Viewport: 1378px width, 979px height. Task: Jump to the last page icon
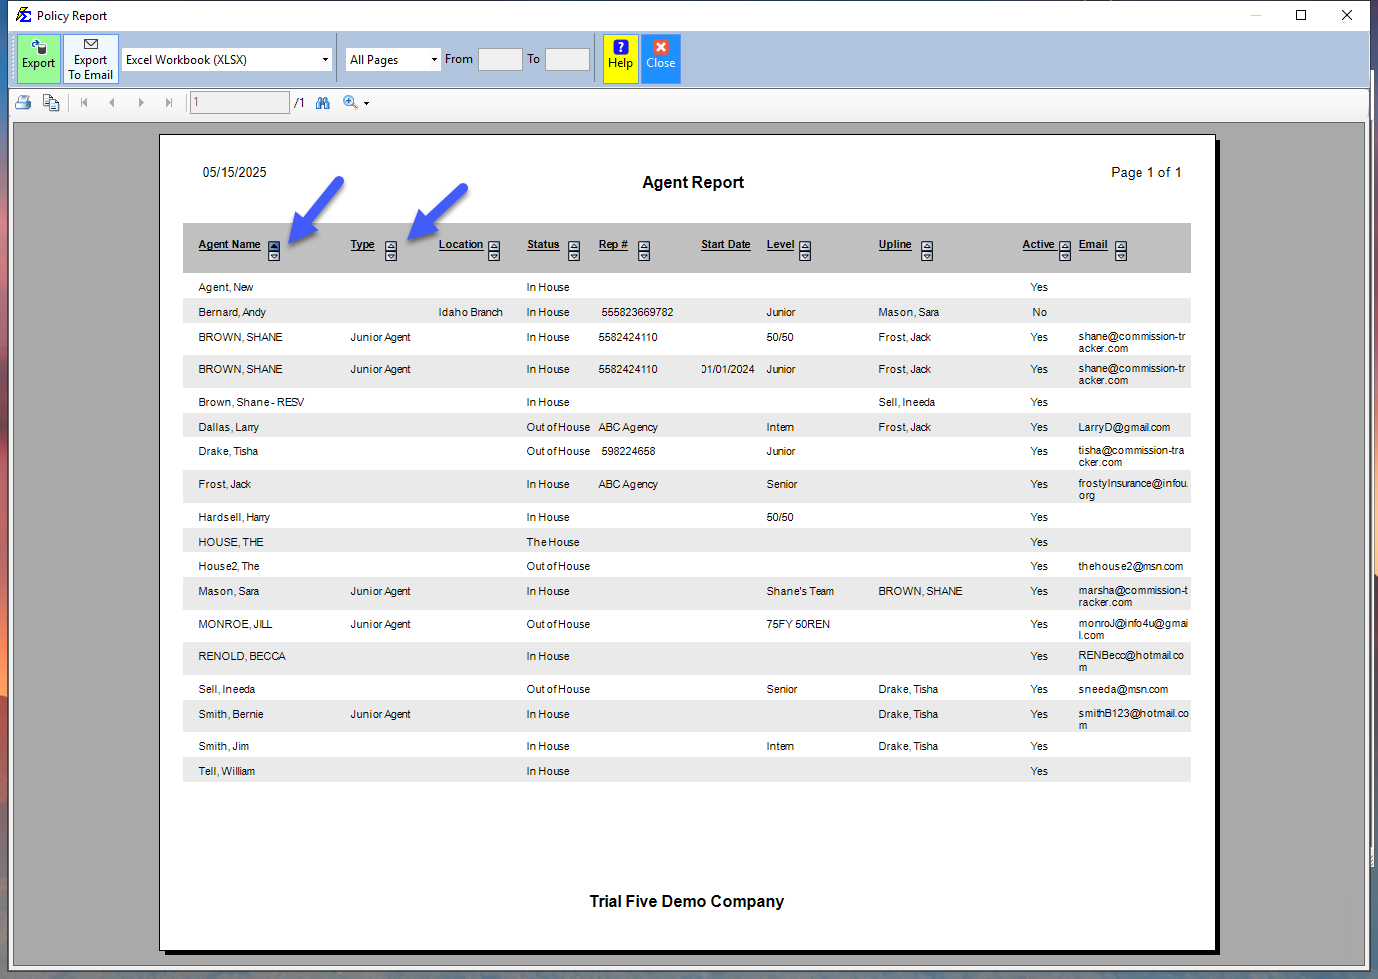point(169,102)
